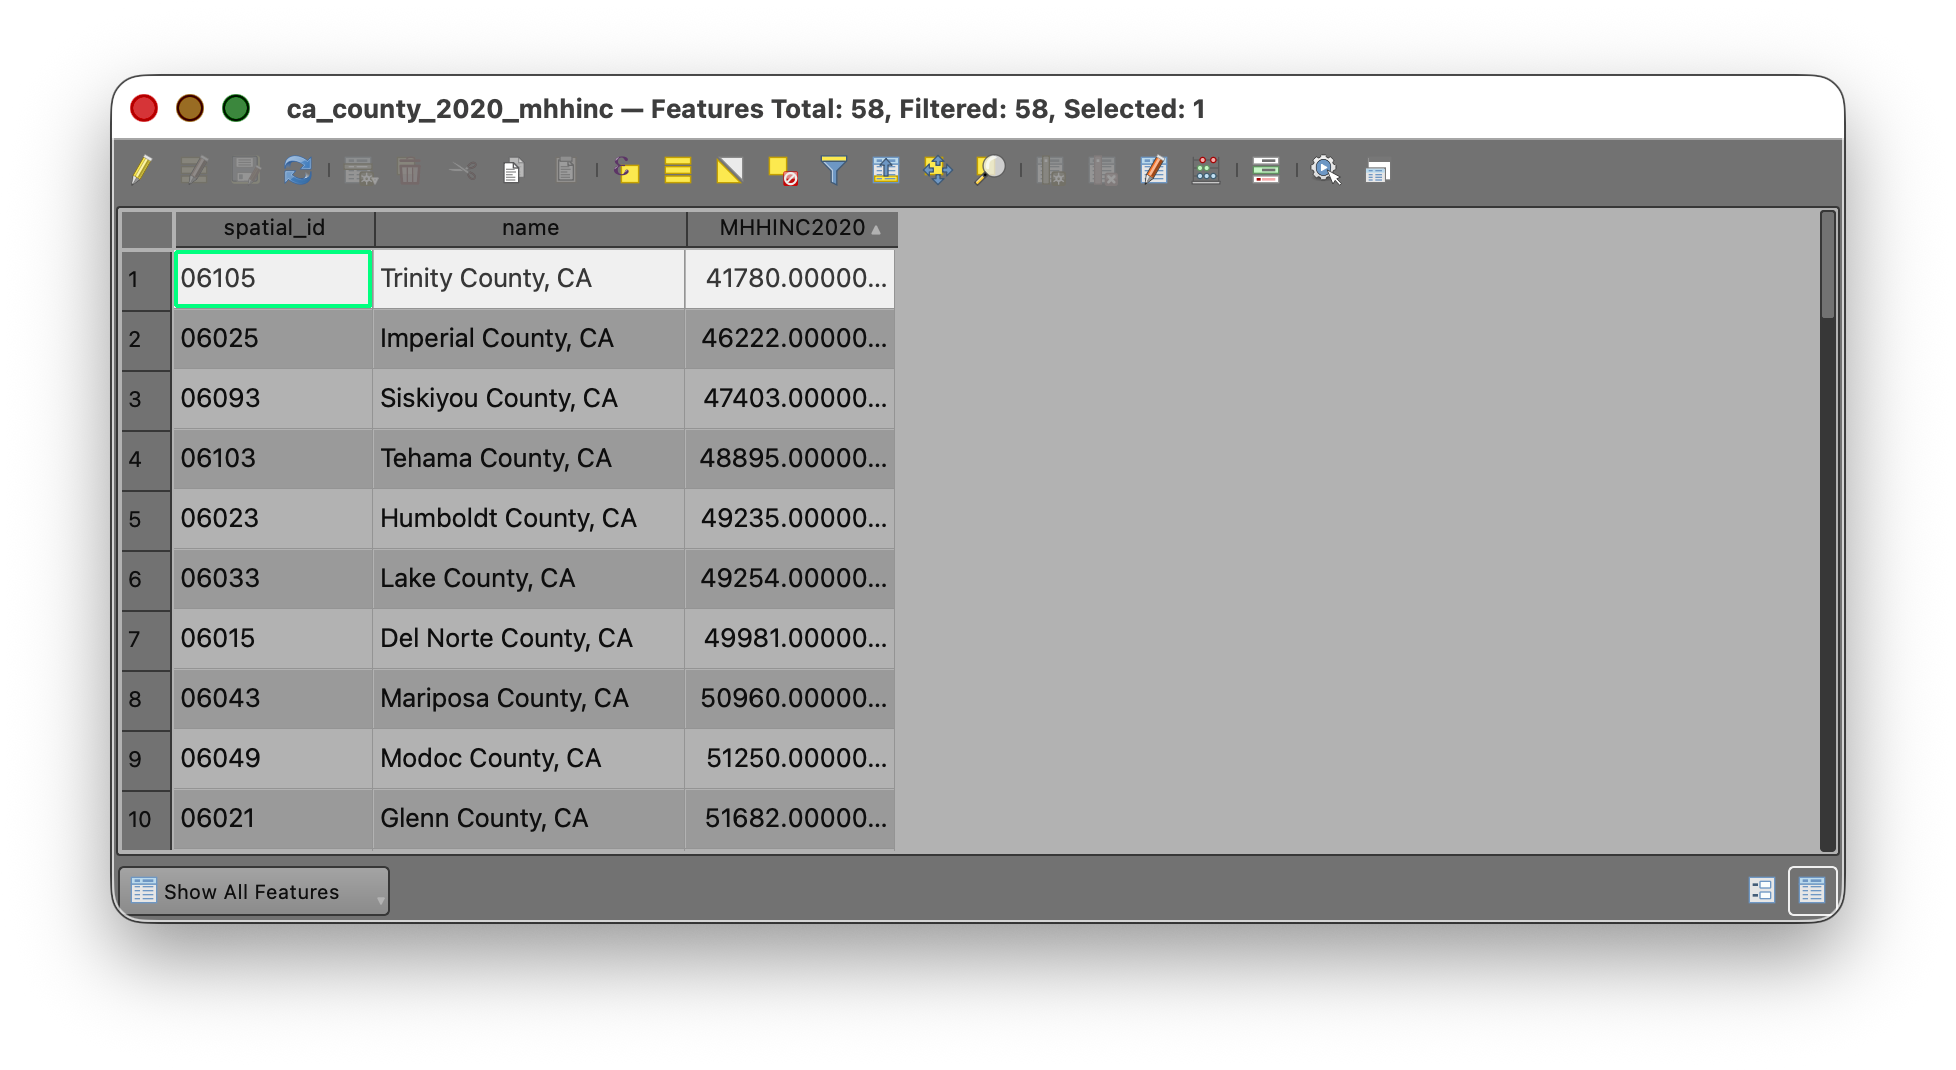Copy selected rows to the clipboard
1956x1070 pixels.
[x=513, y=170]
